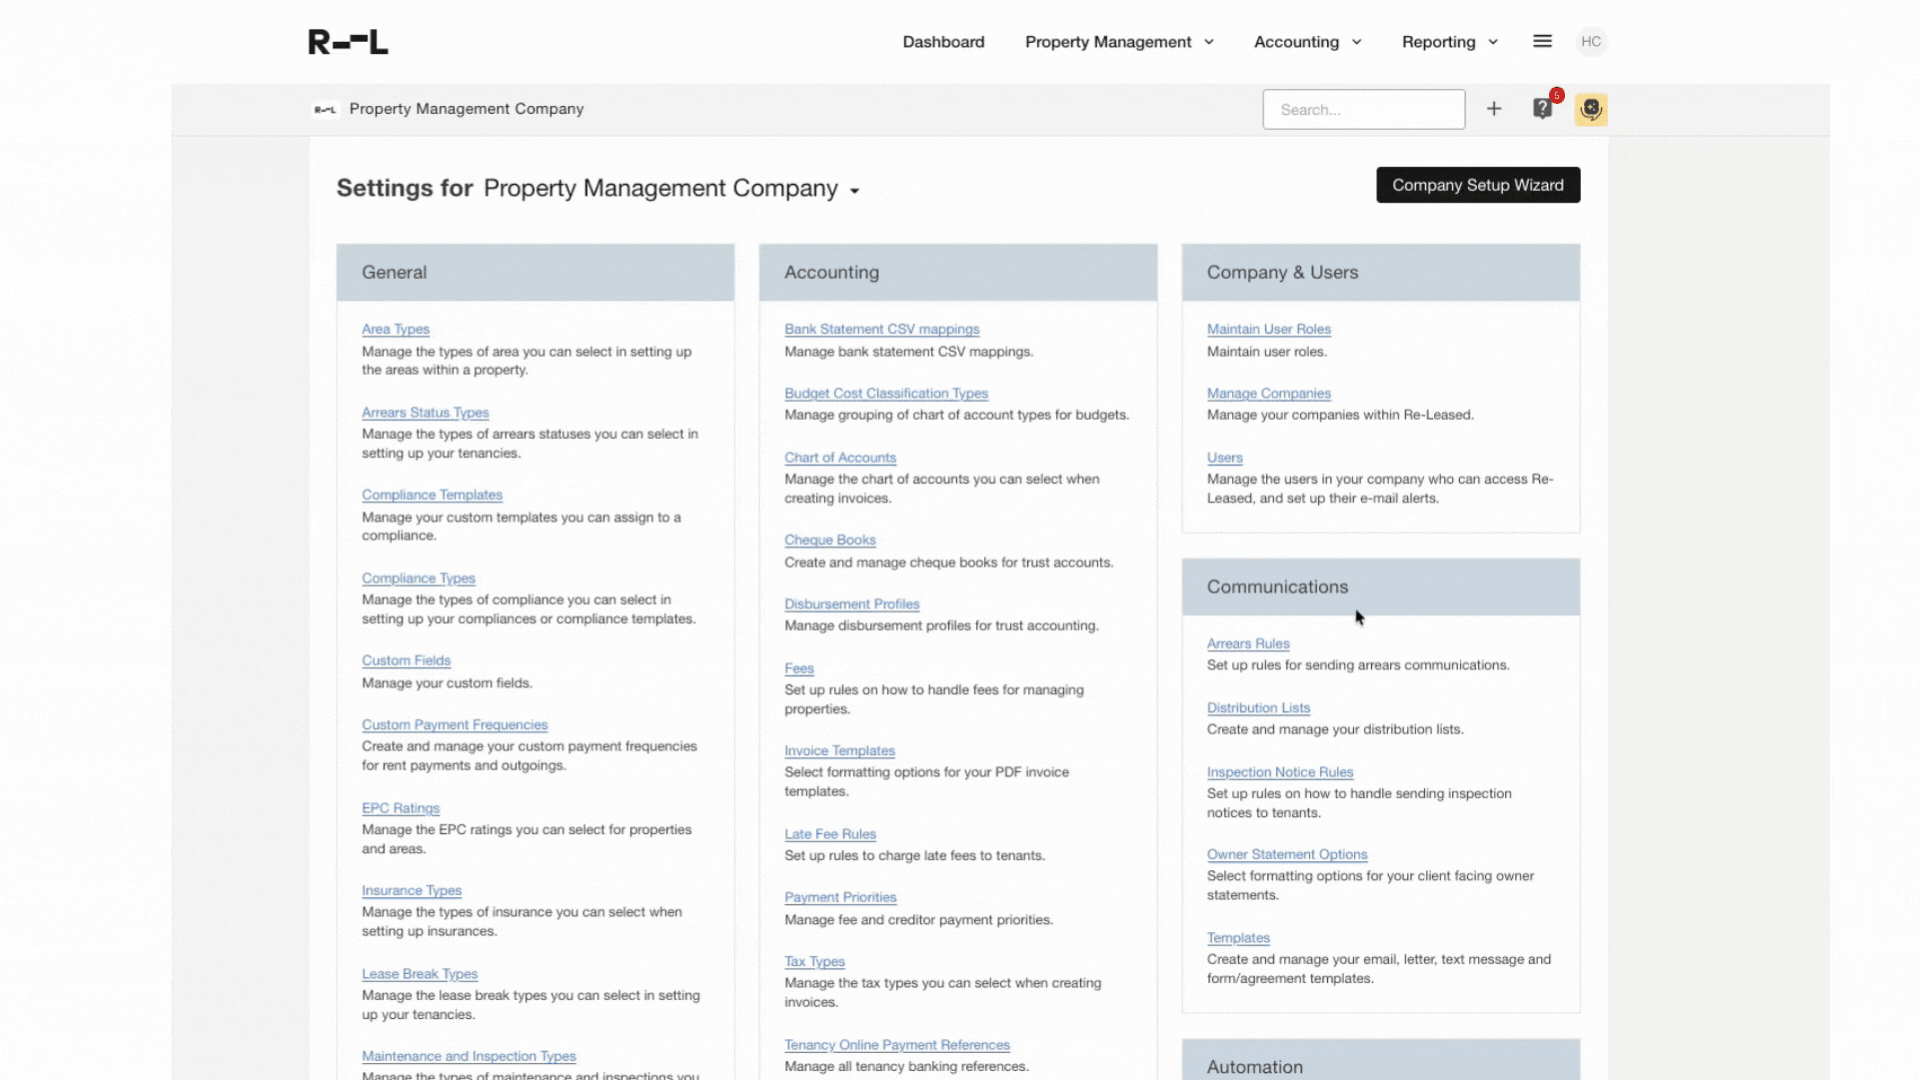Viewport: 1920px width, 1080px height.
Task: Click small company logo beside breadcrumb
Action: click(325, 110)
